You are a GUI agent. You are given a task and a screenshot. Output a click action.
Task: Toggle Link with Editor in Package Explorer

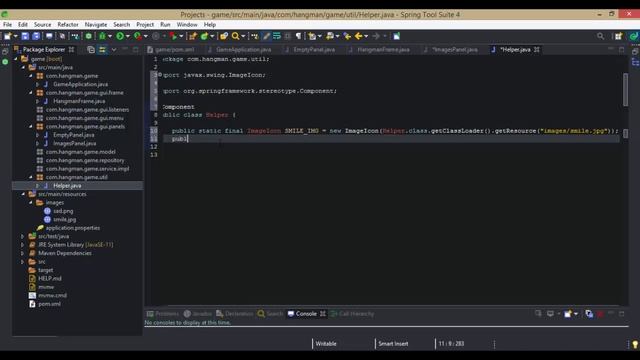click(x=102, y=49)
